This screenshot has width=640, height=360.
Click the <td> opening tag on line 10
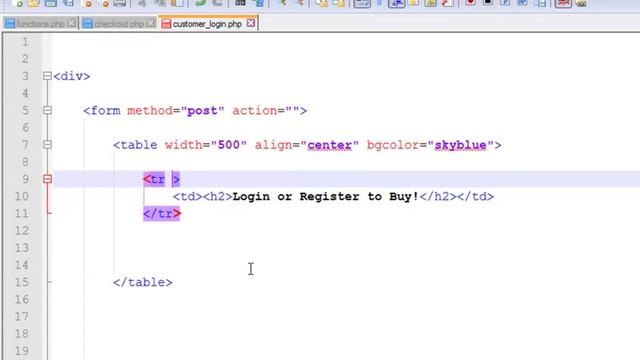[x=188, y=196]
